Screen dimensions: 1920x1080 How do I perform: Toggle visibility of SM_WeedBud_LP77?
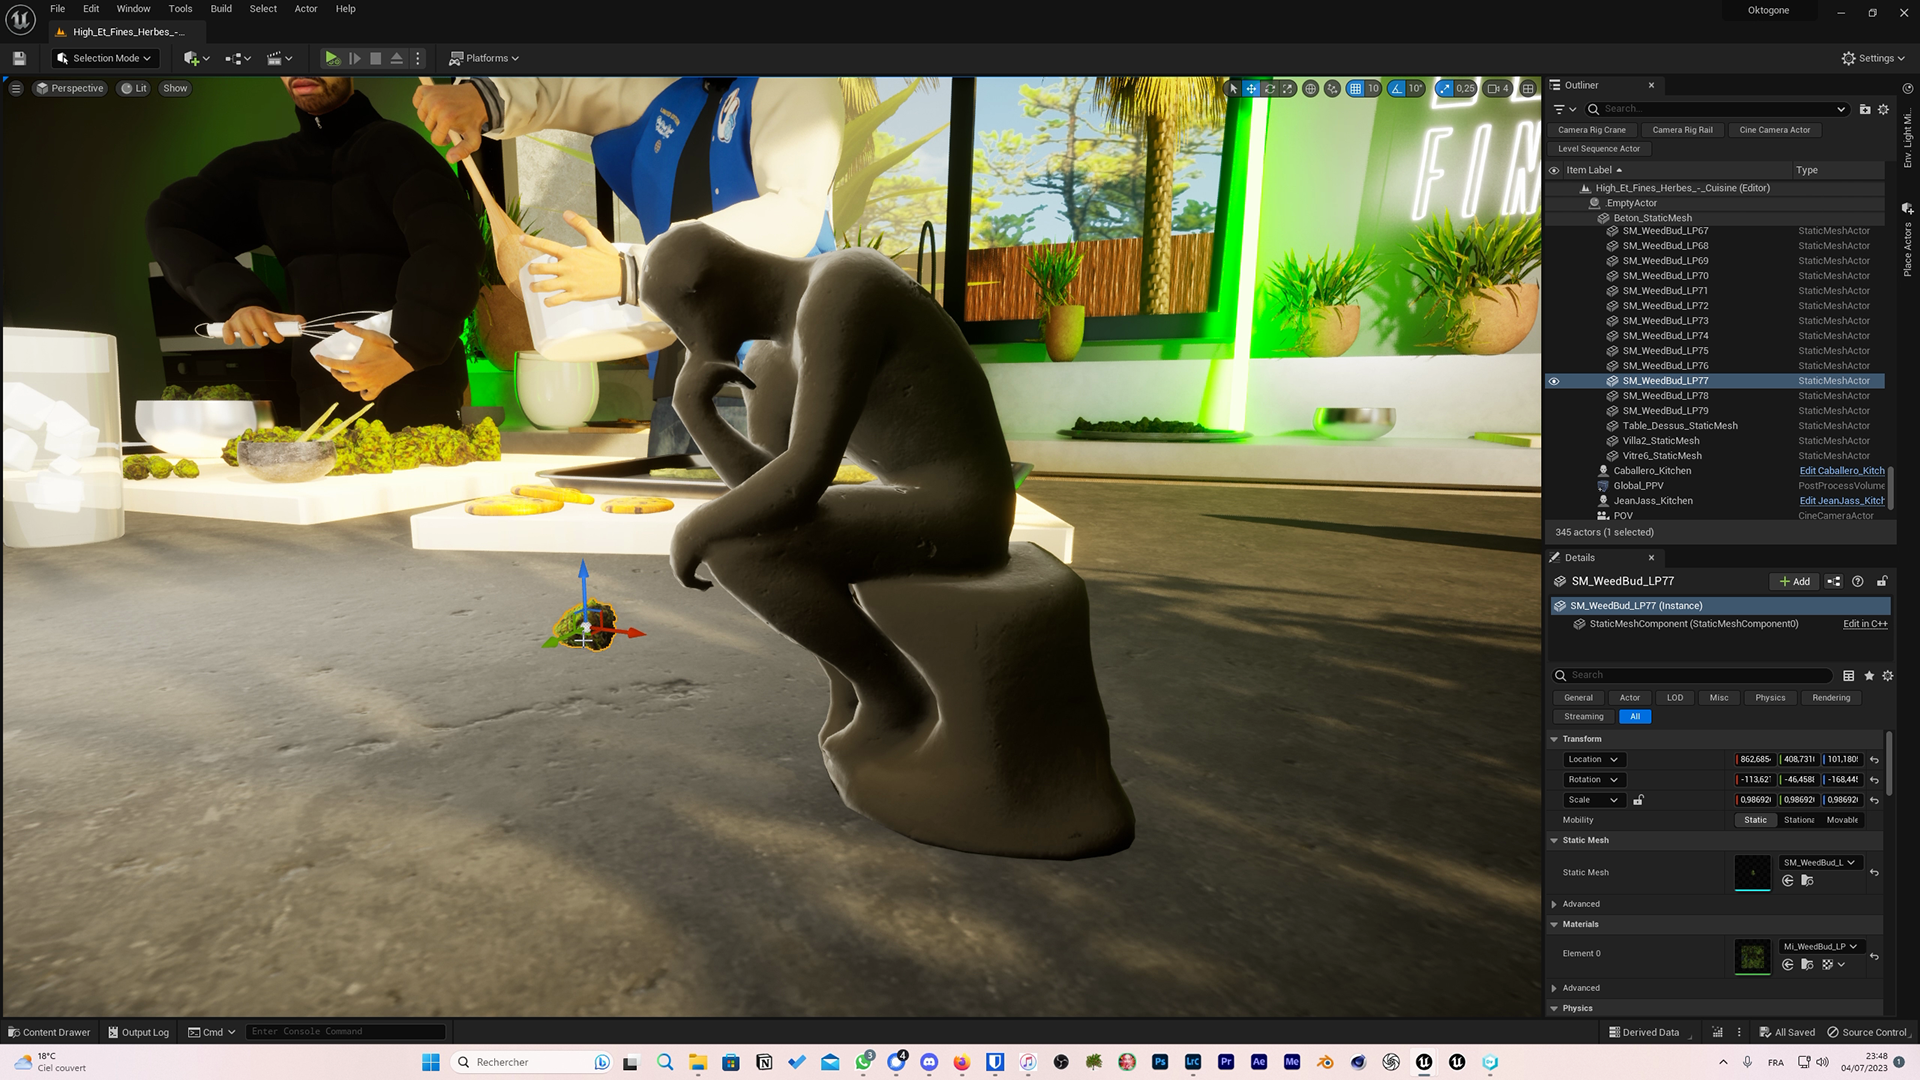[x=1554, y=381]
